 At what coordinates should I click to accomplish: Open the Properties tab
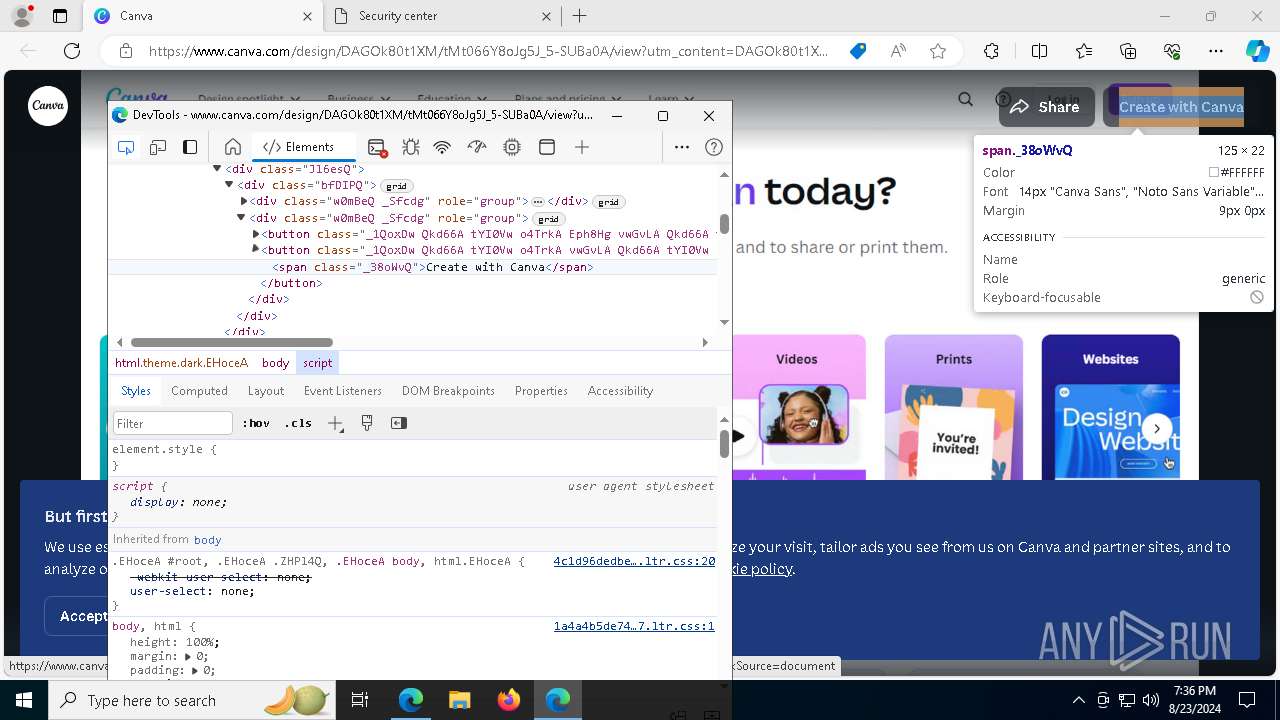(541, 391)
